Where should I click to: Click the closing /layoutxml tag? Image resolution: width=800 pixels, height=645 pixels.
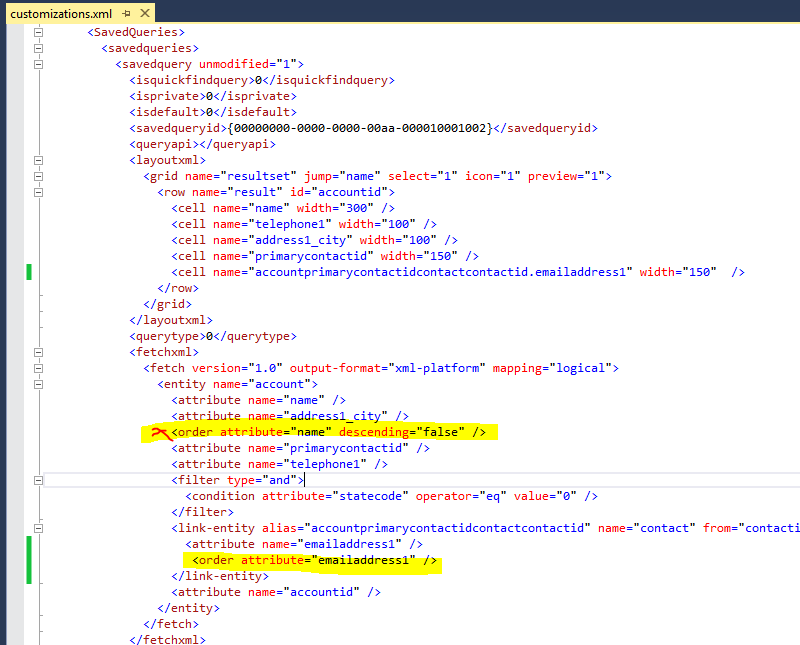(x=171, y=320)
